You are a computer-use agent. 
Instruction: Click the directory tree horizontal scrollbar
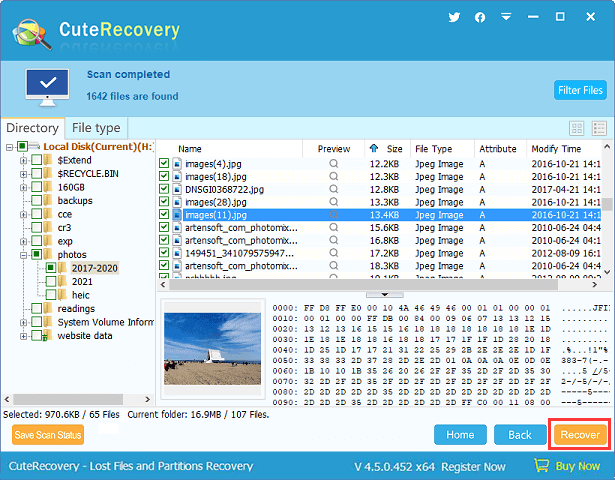click(x=68, y=399)
